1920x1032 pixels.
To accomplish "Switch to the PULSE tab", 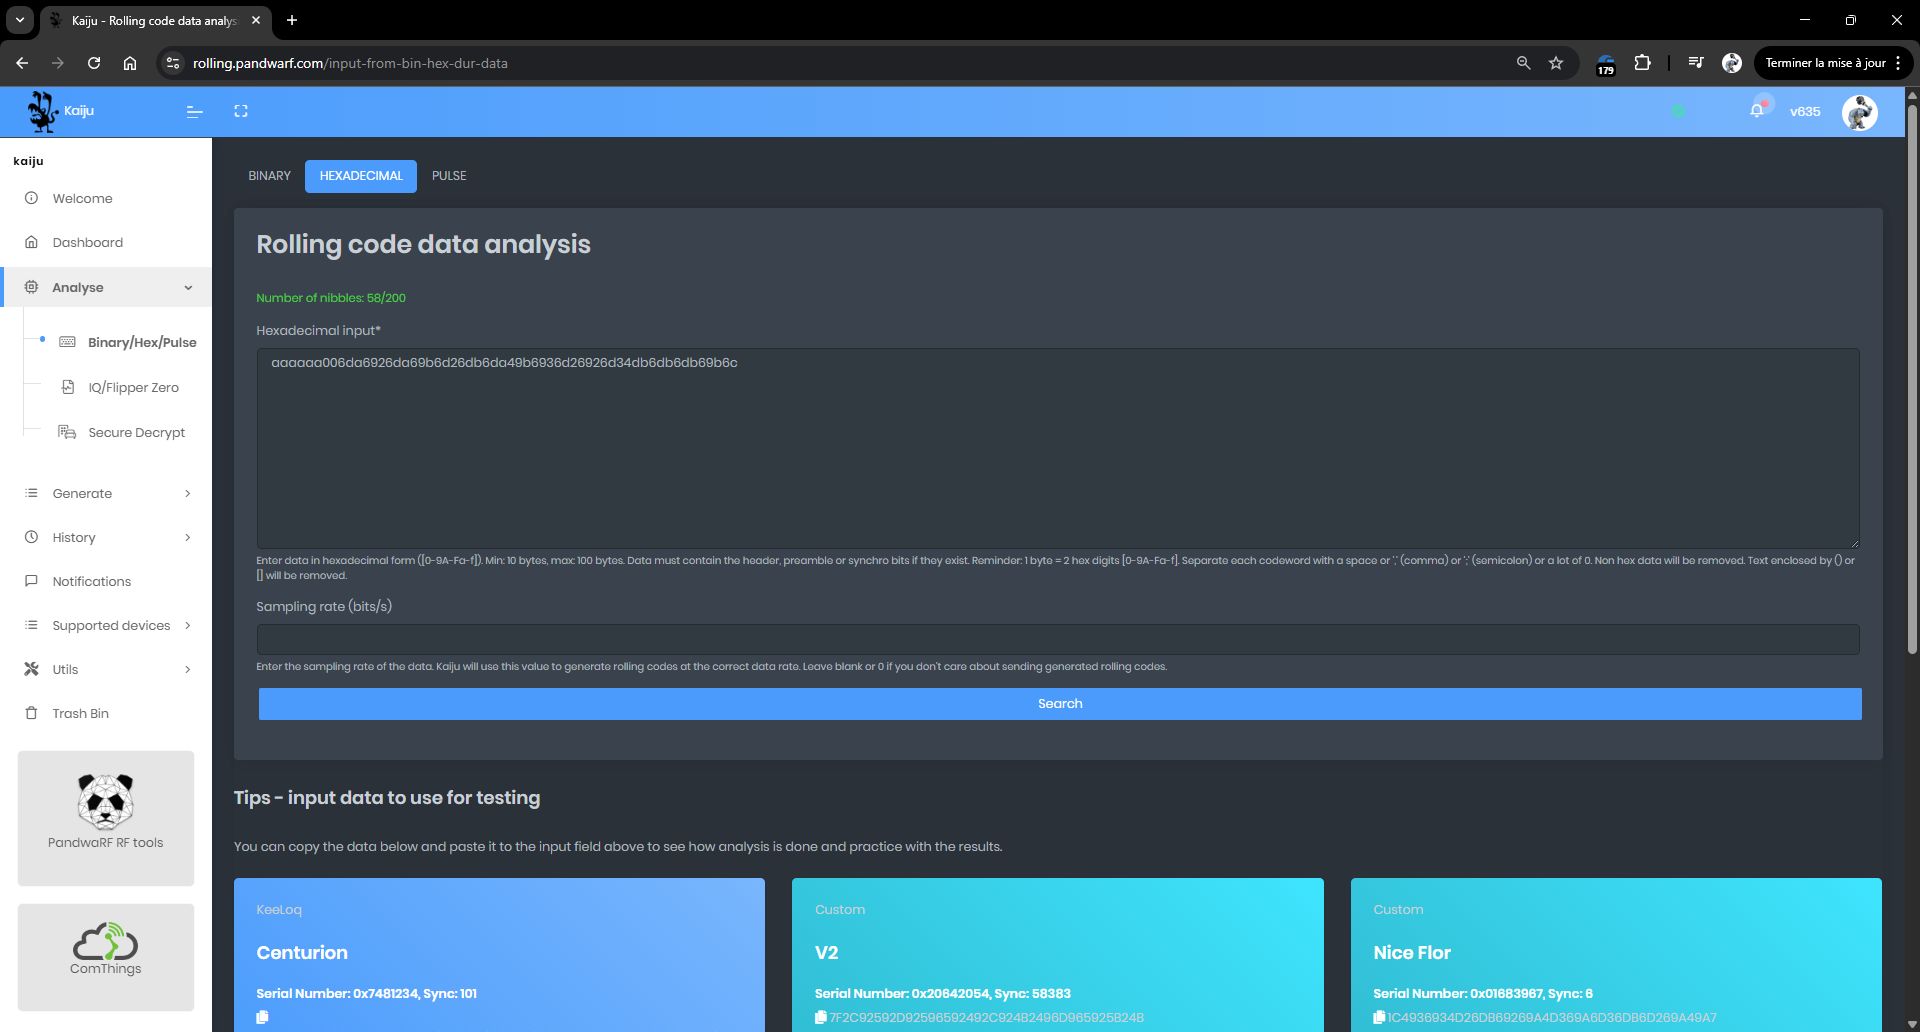I will pyautogui.click(x=449, y=176).
